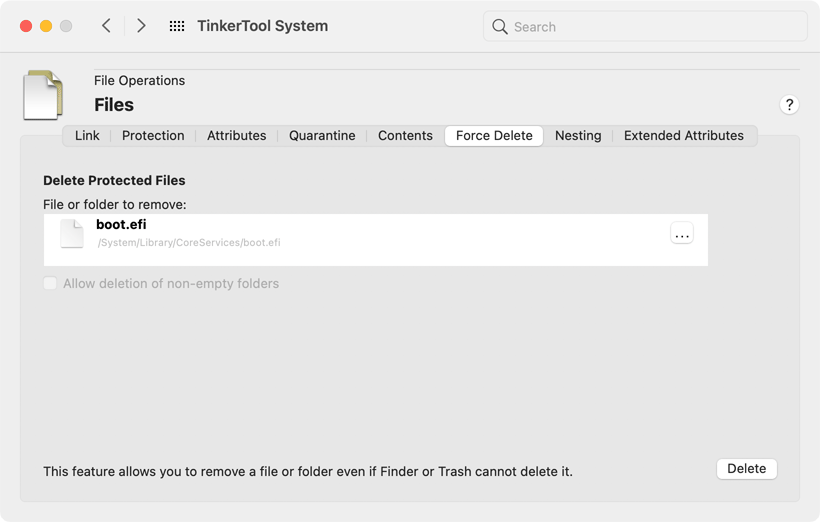Open the Quarantine tab
820x522 pixels.
point(322,135)
